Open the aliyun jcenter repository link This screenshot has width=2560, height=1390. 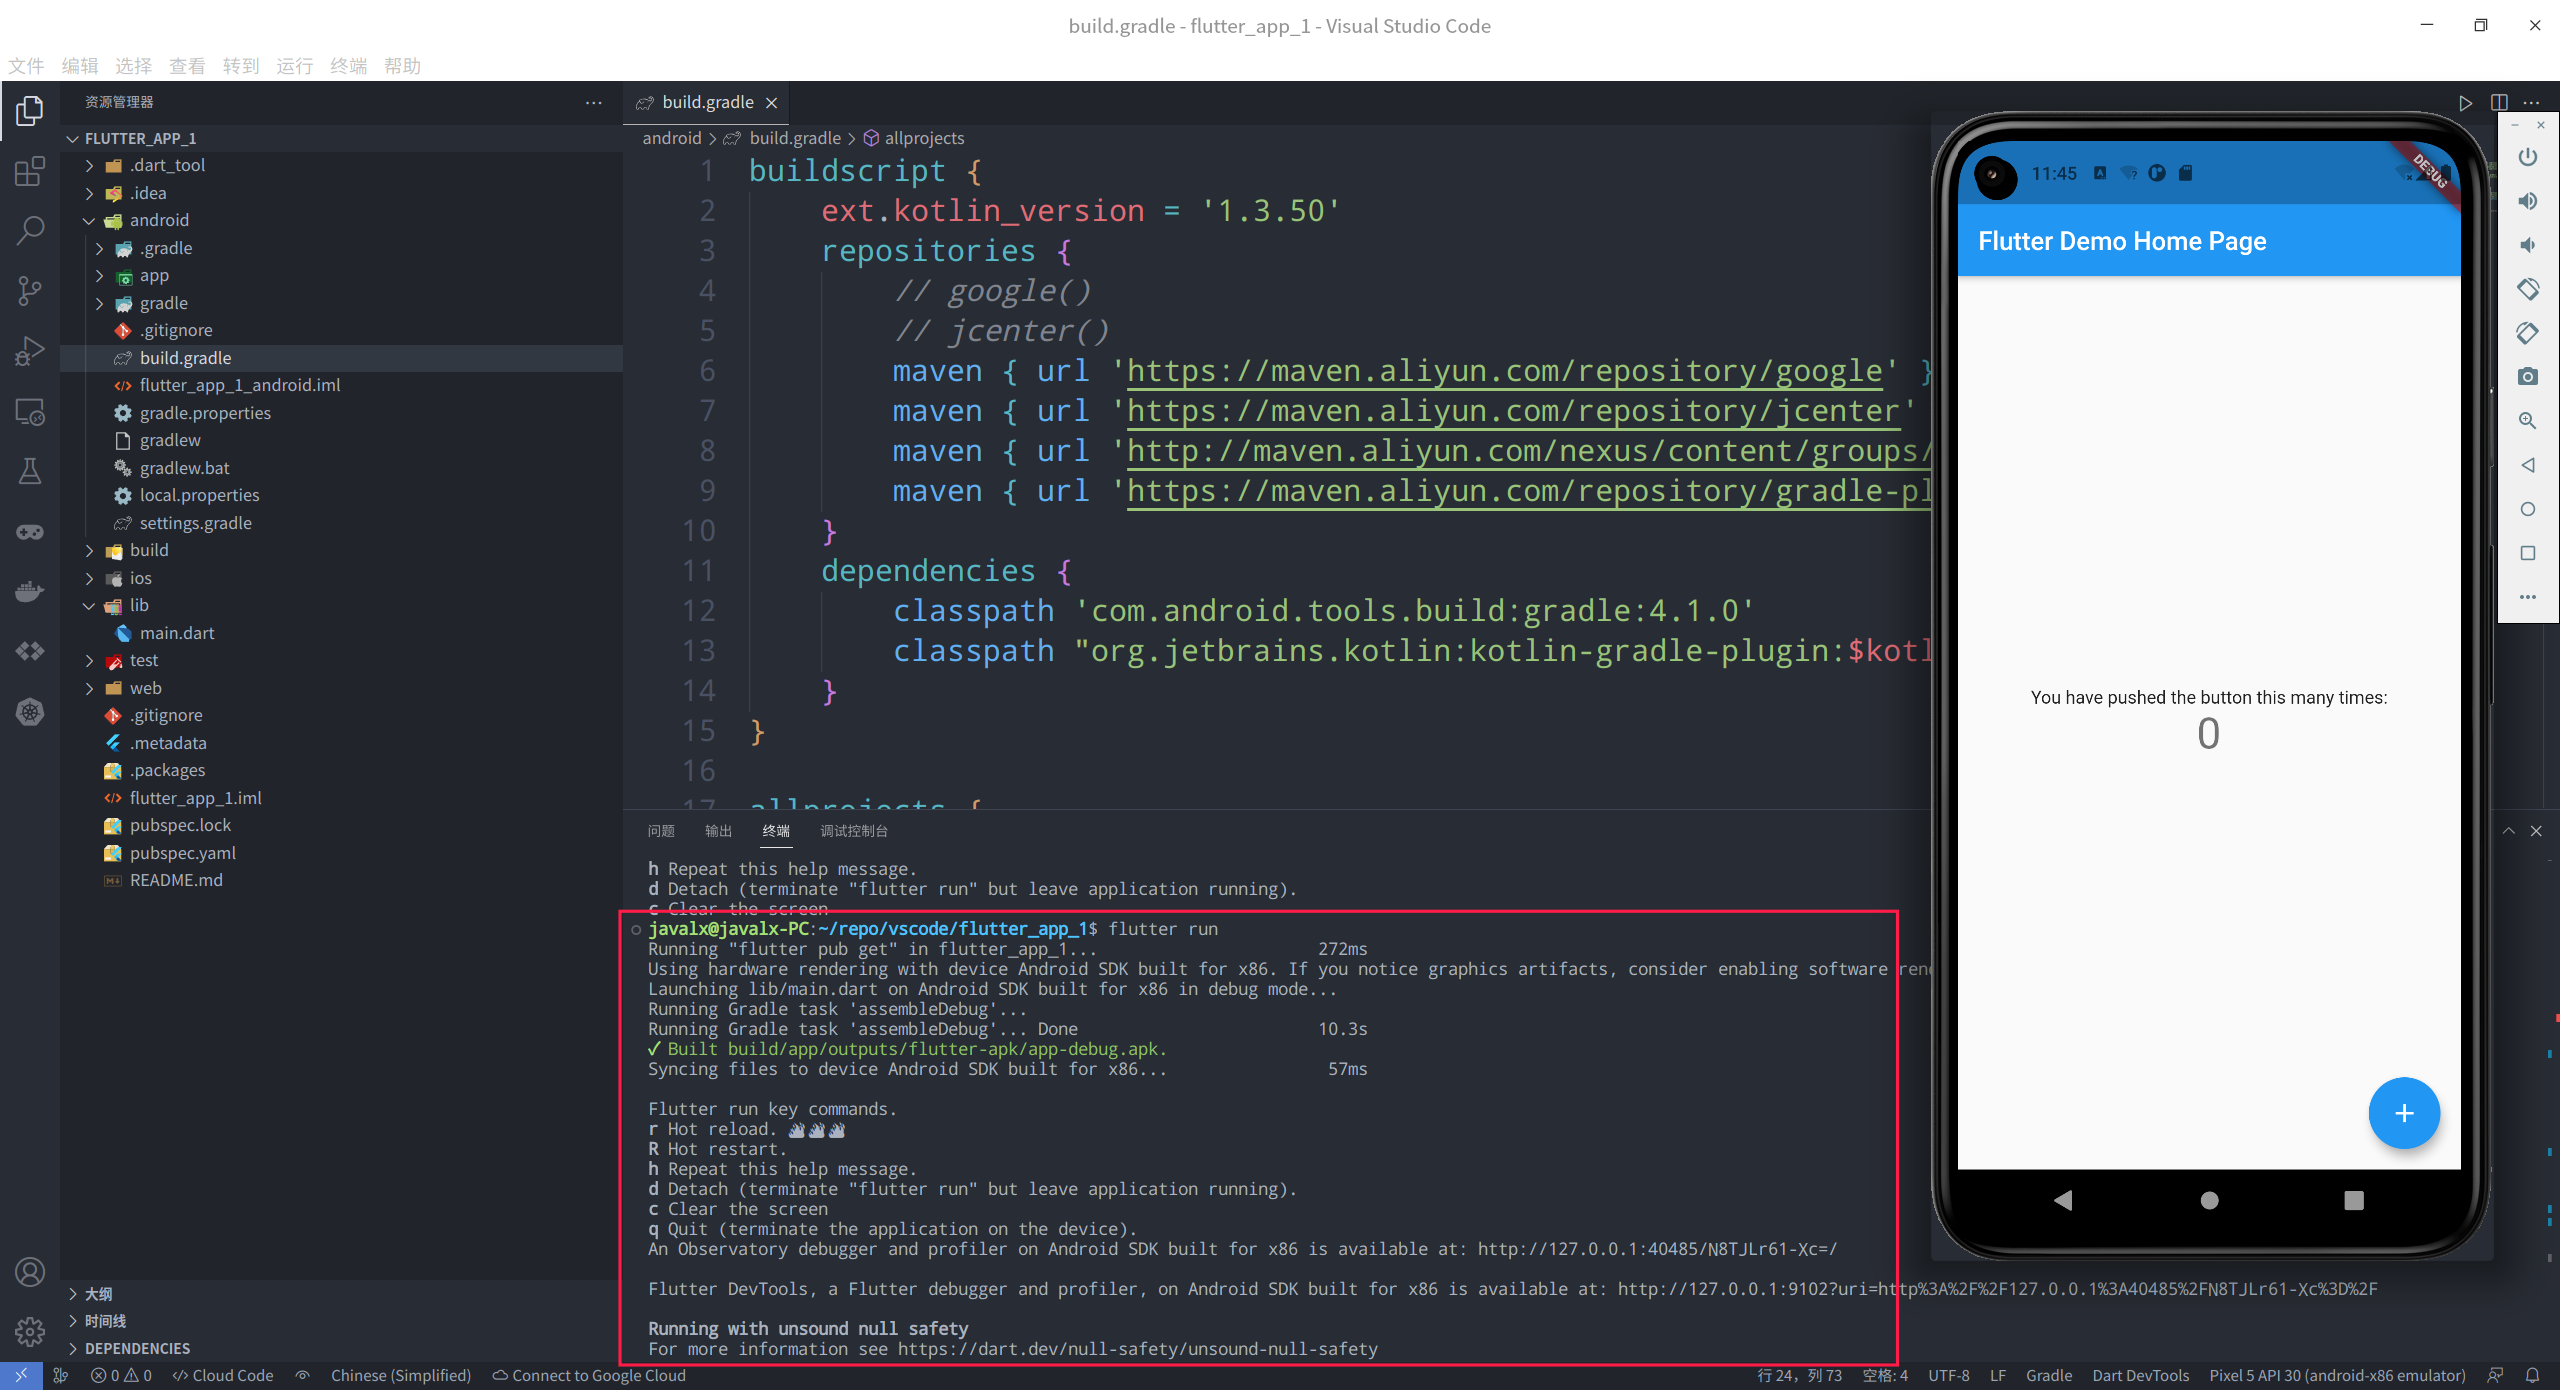(1514, 411)
